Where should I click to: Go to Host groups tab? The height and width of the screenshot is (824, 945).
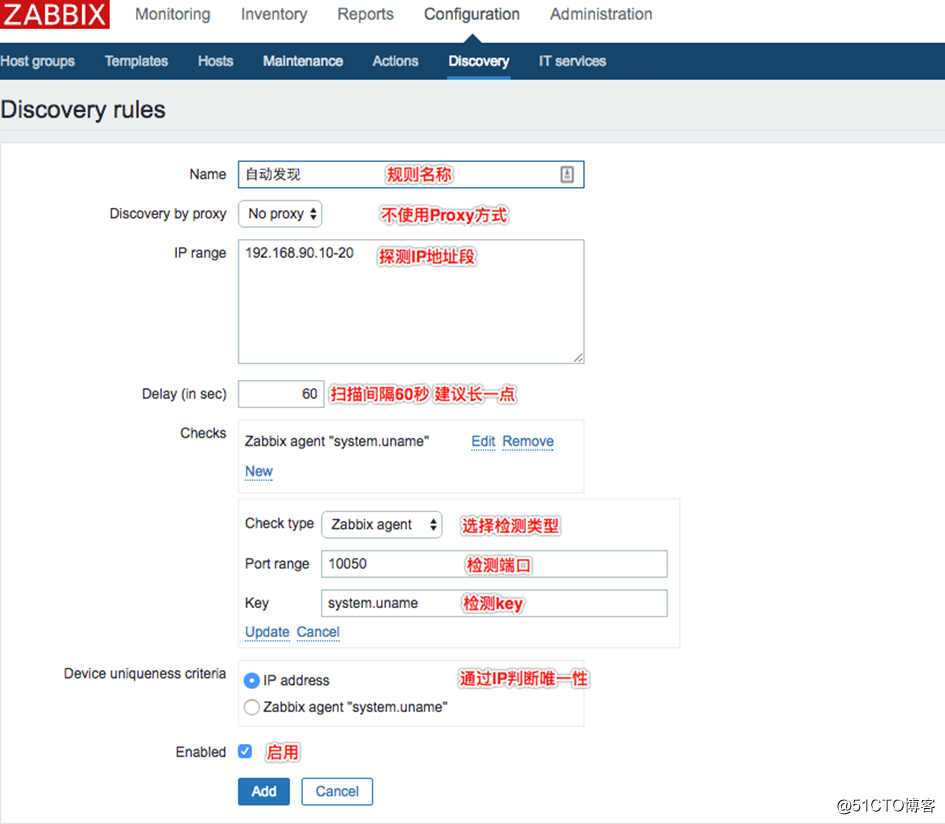pos(37,61)
